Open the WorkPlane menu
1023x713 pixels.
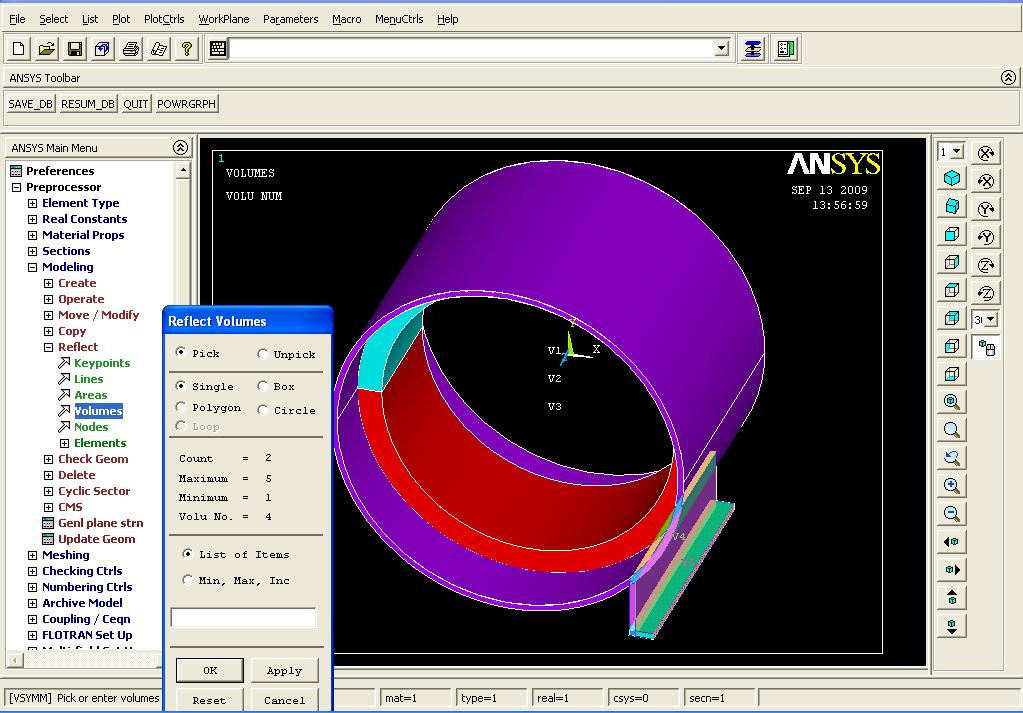pos(224,19)
